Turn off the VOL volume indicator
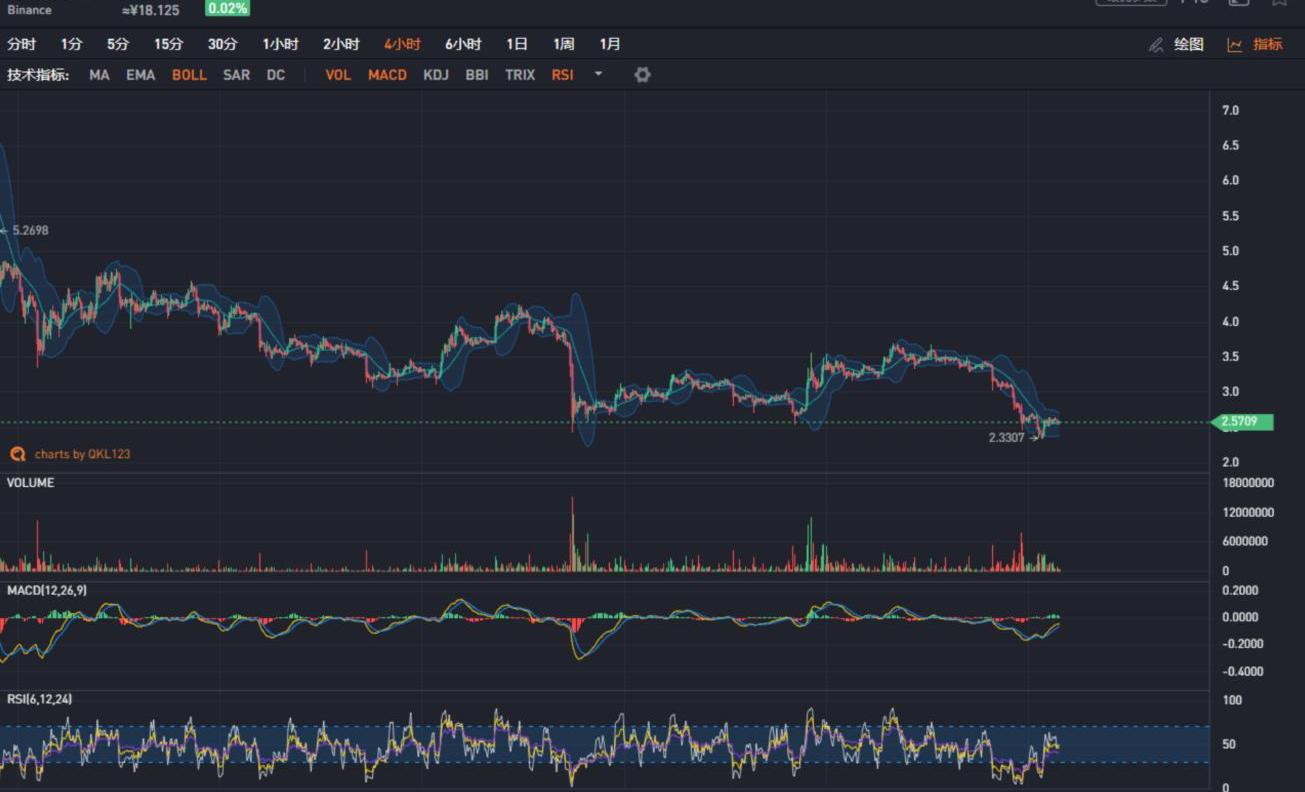 pos(338,75)
